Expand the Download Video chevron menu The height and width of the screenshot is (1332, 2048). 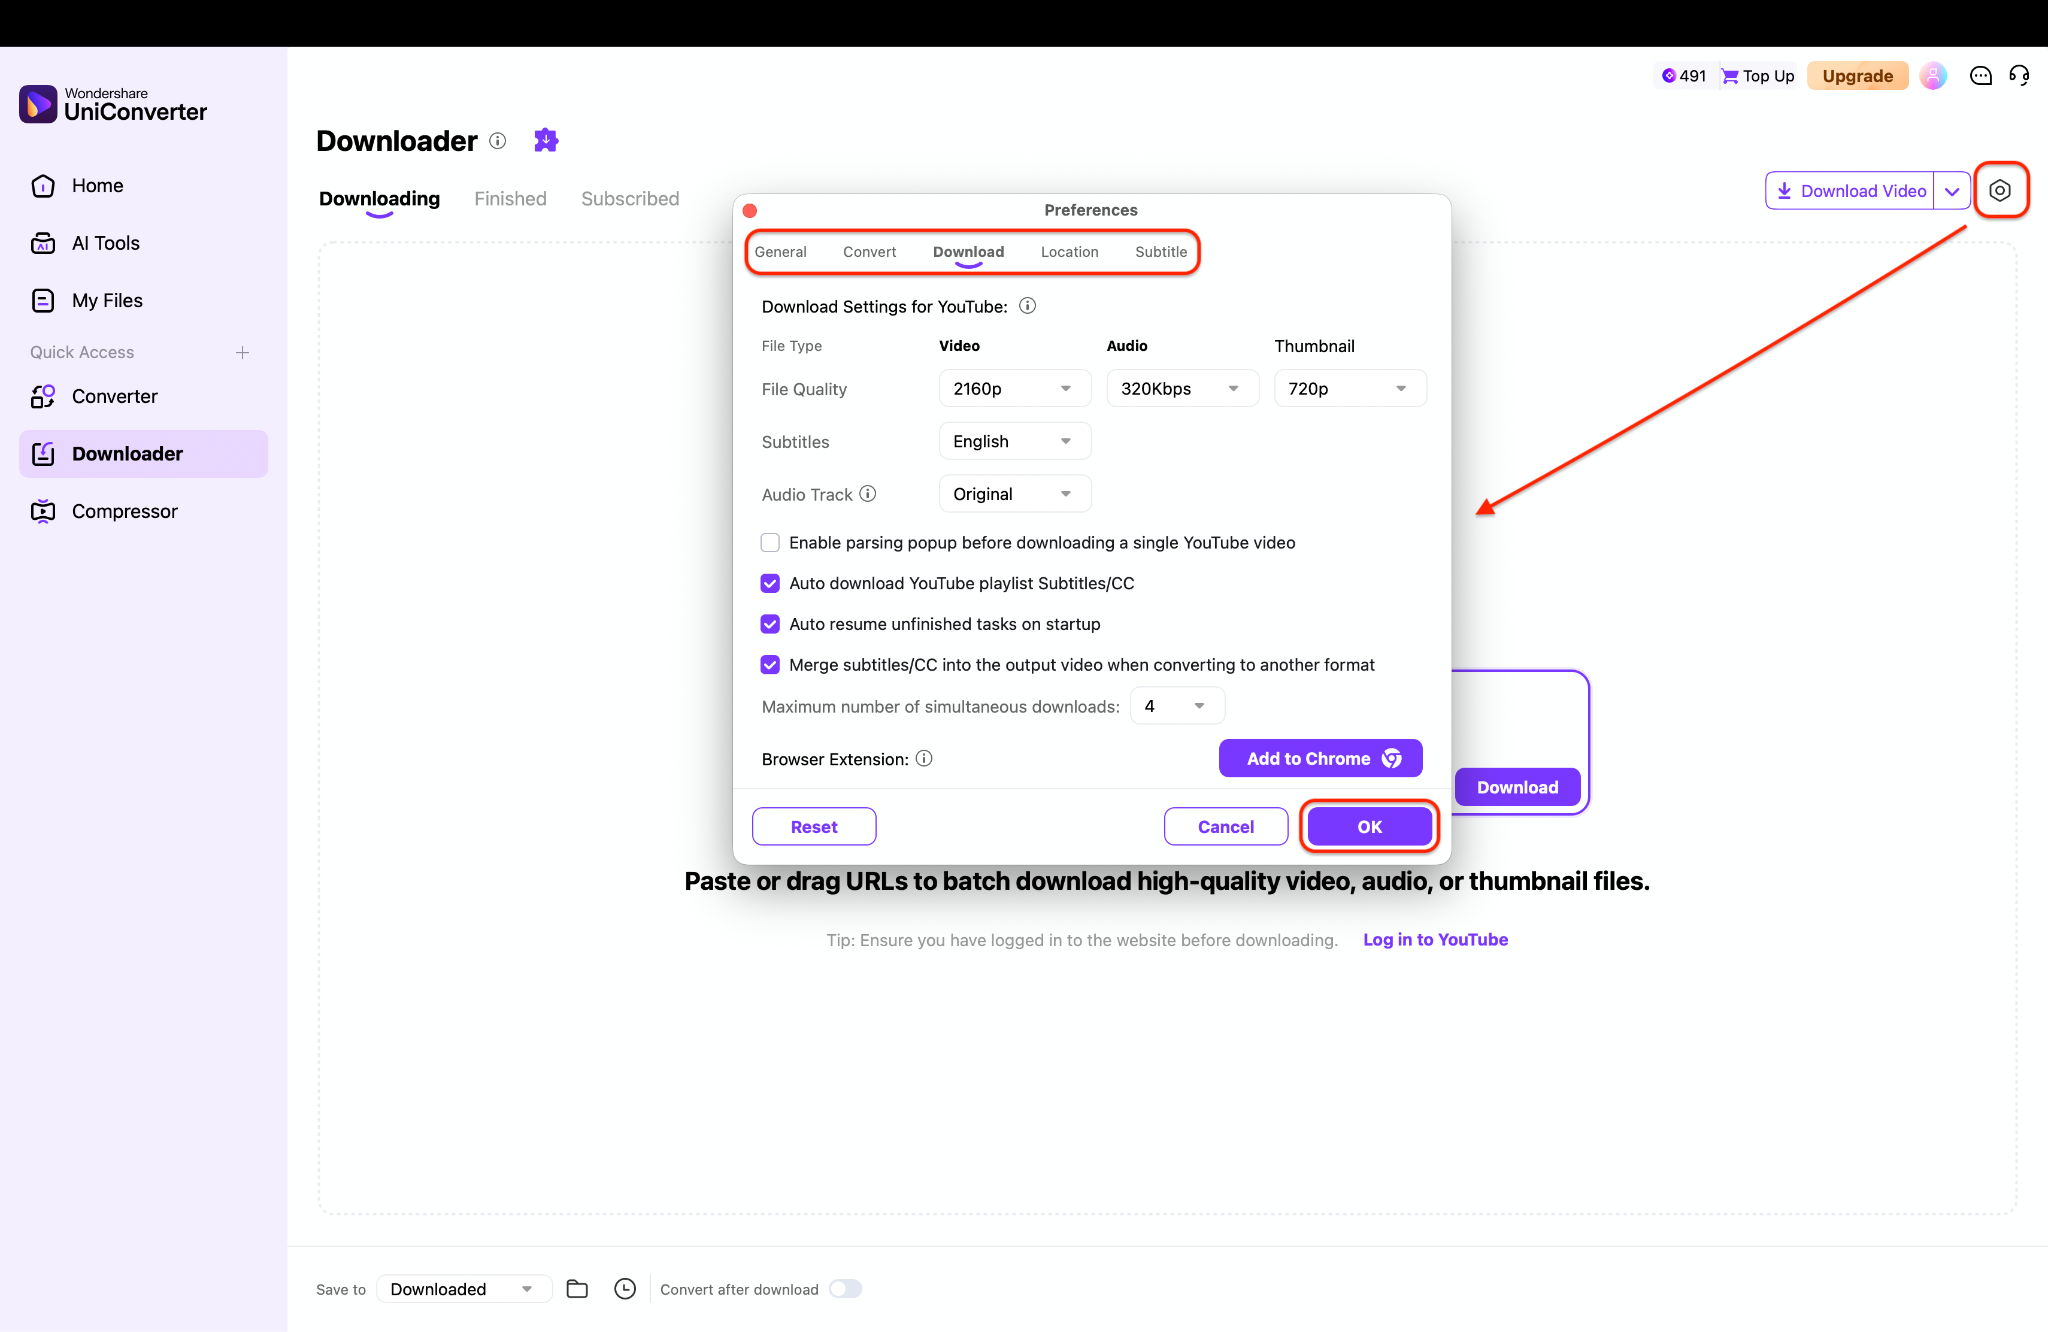pos(1952,190)
